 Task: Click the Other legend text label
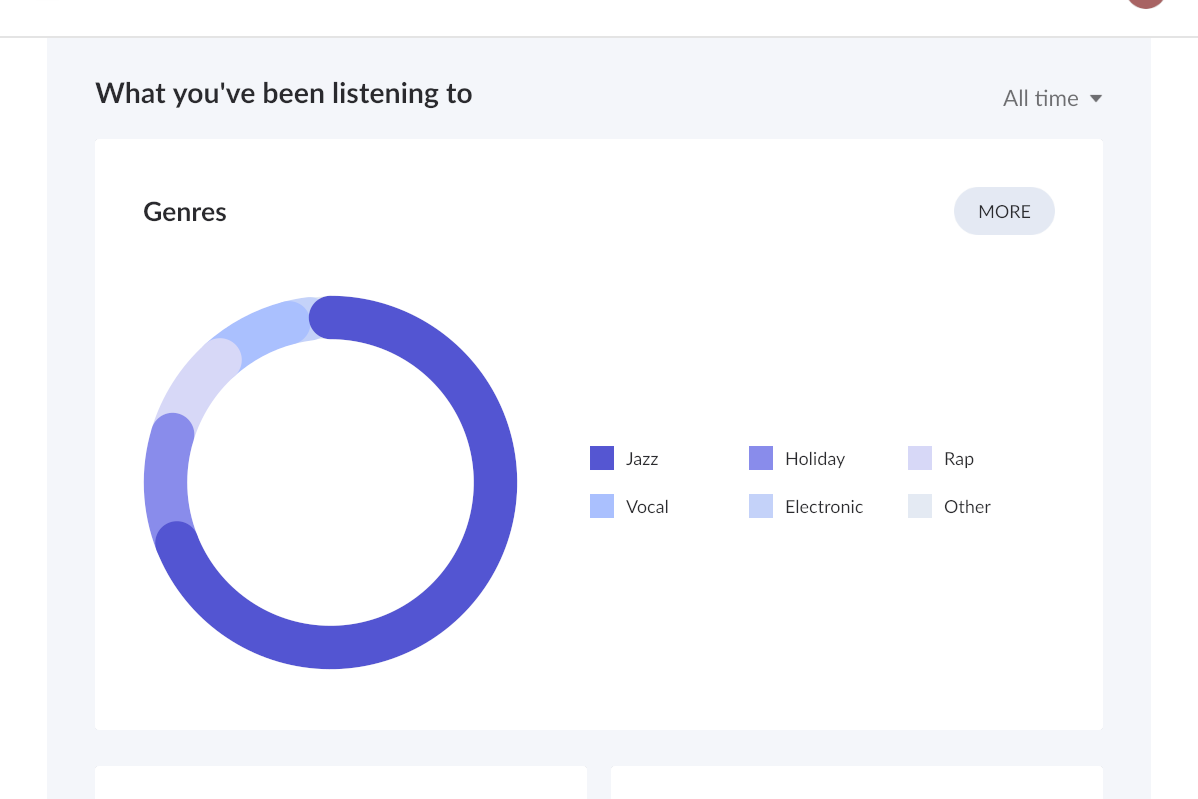coord(967,507)
